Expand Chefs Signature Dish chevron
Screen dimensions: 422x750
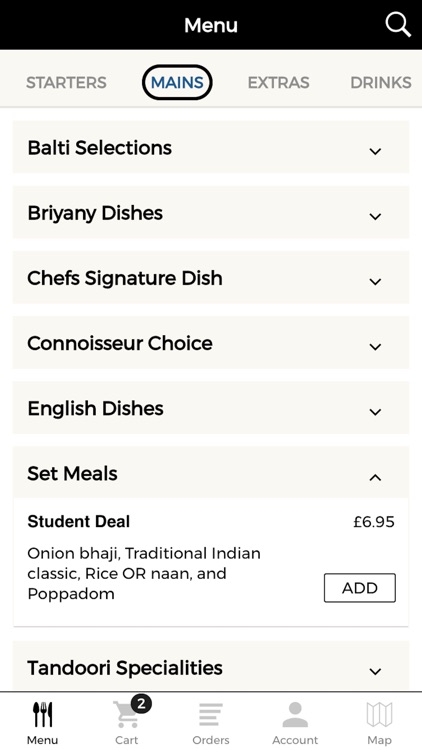375,281
